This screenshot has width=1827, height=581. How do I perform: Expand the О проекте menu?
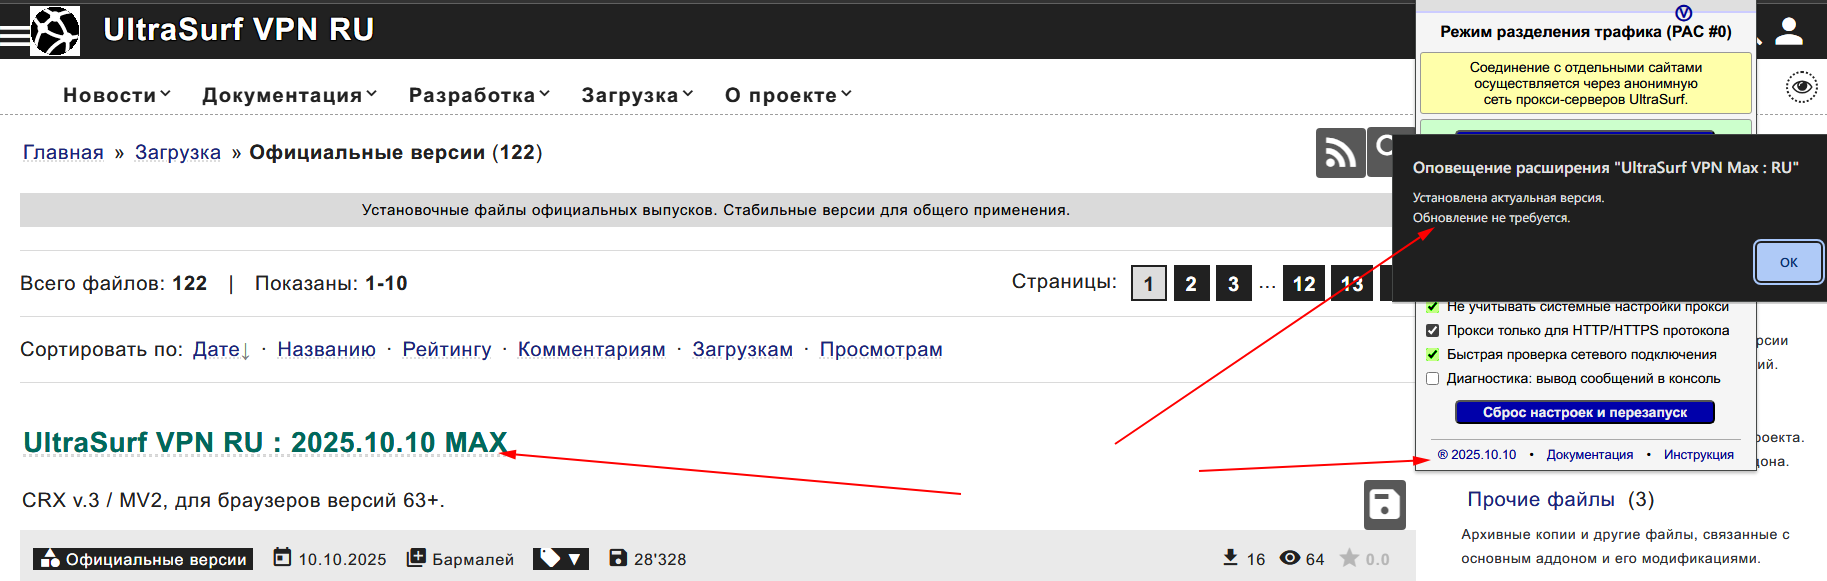pyautogui.click(x=789, y=95)
